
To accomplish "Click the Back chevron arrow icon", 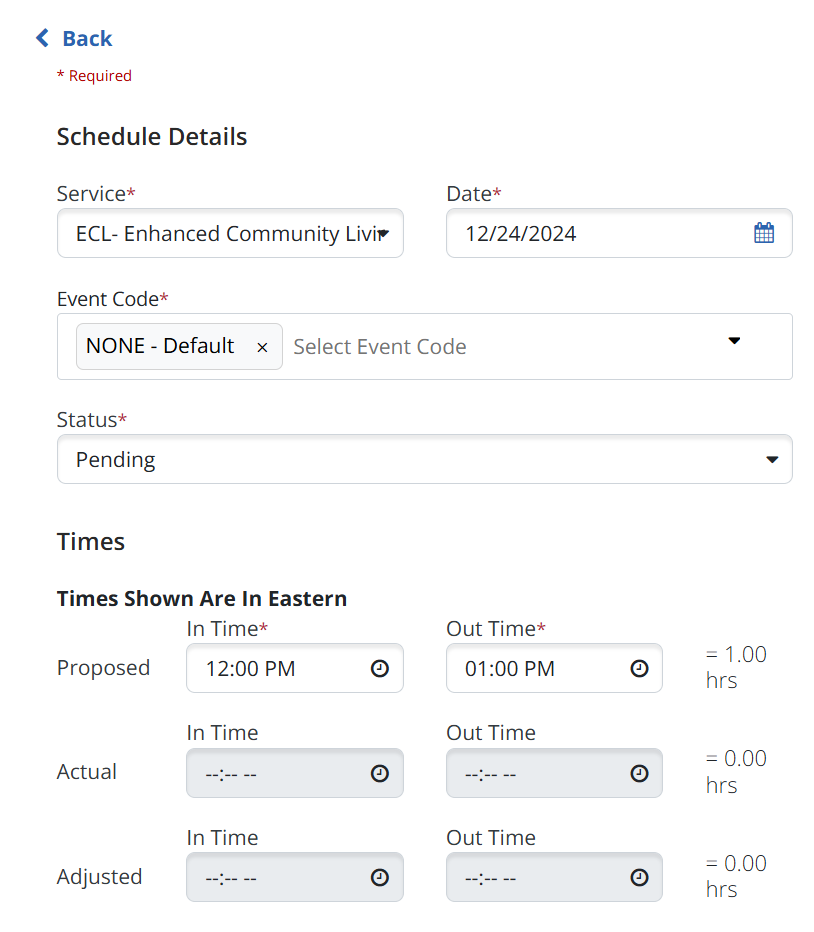I will (x=42, y=39).
